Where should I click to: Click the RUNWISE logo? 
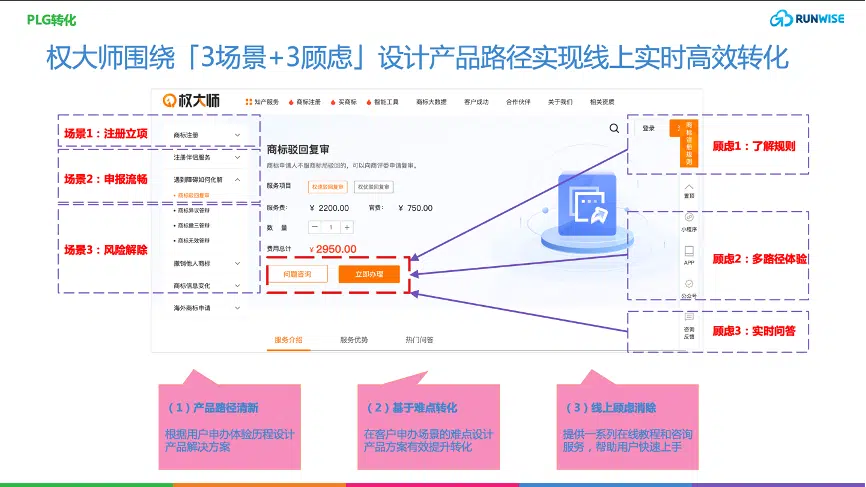807,19
